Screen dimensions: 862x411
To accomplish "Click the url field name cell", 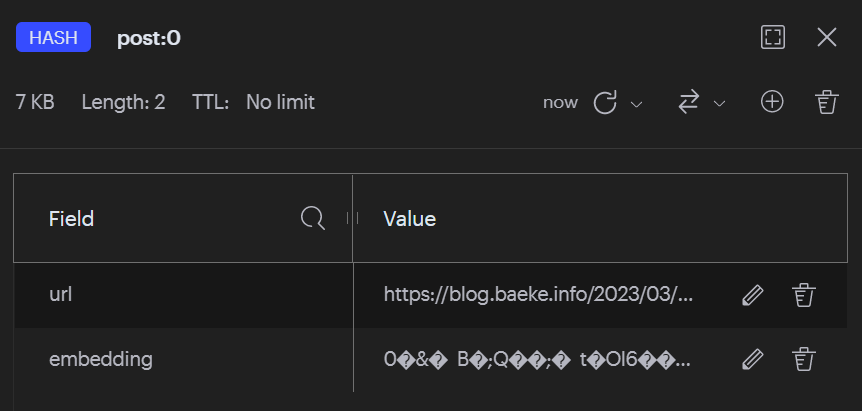I will (61, 295).
